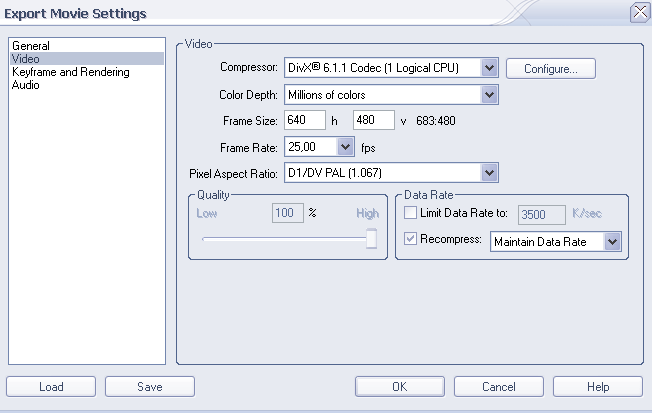Click the Load button
Viewport: 652px width, 413px height.
(51, 387)
